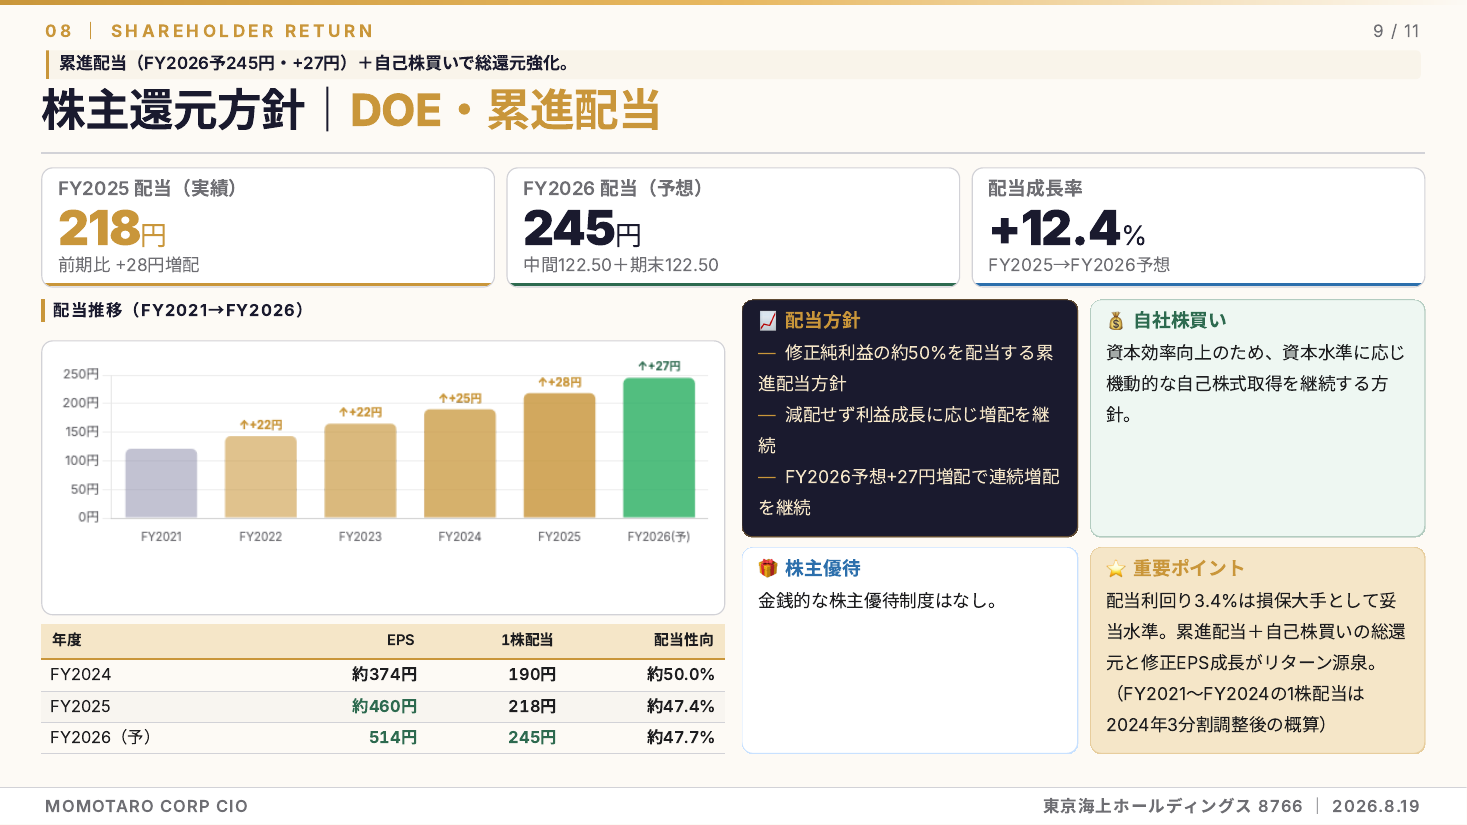This screenshot has width=1467, height=825.
Task: Click the +12.4% dividend growth value
Action: (x=1067, y=229)
